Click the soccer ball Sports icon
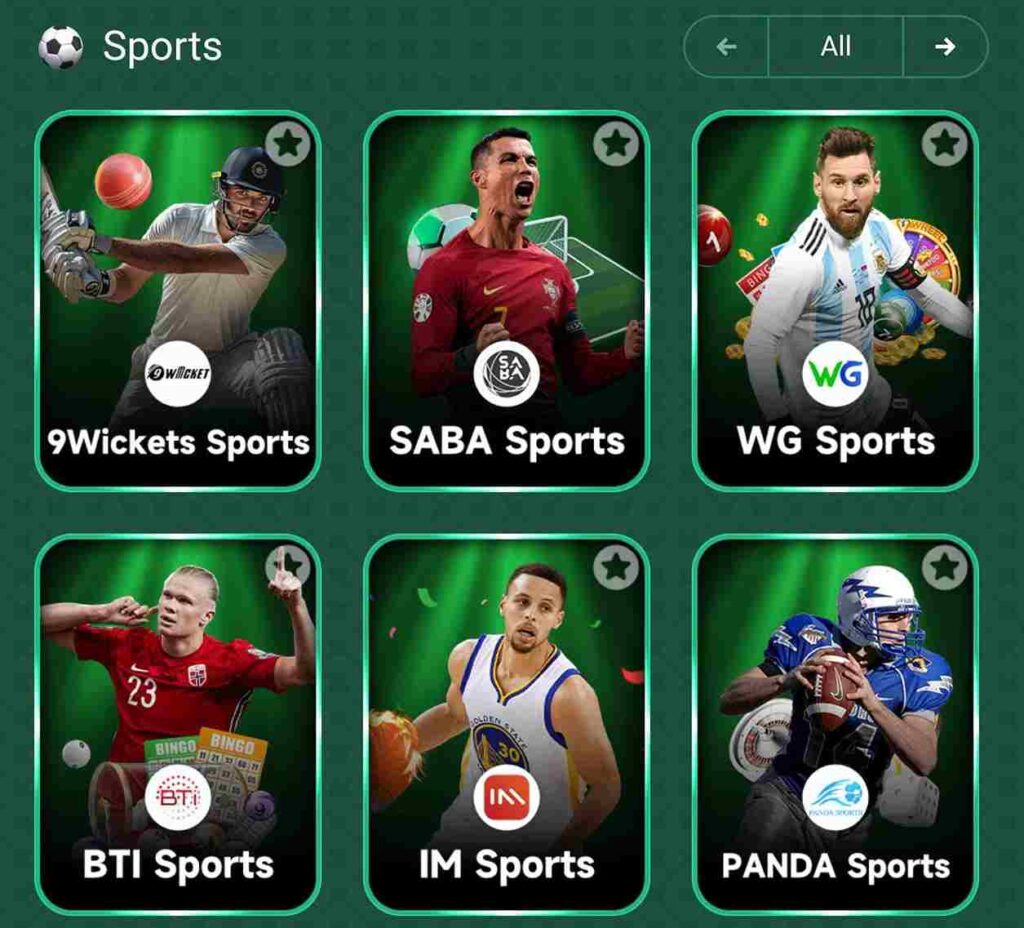The height and width of the screenshot is (928, 1024). [61, 47]
